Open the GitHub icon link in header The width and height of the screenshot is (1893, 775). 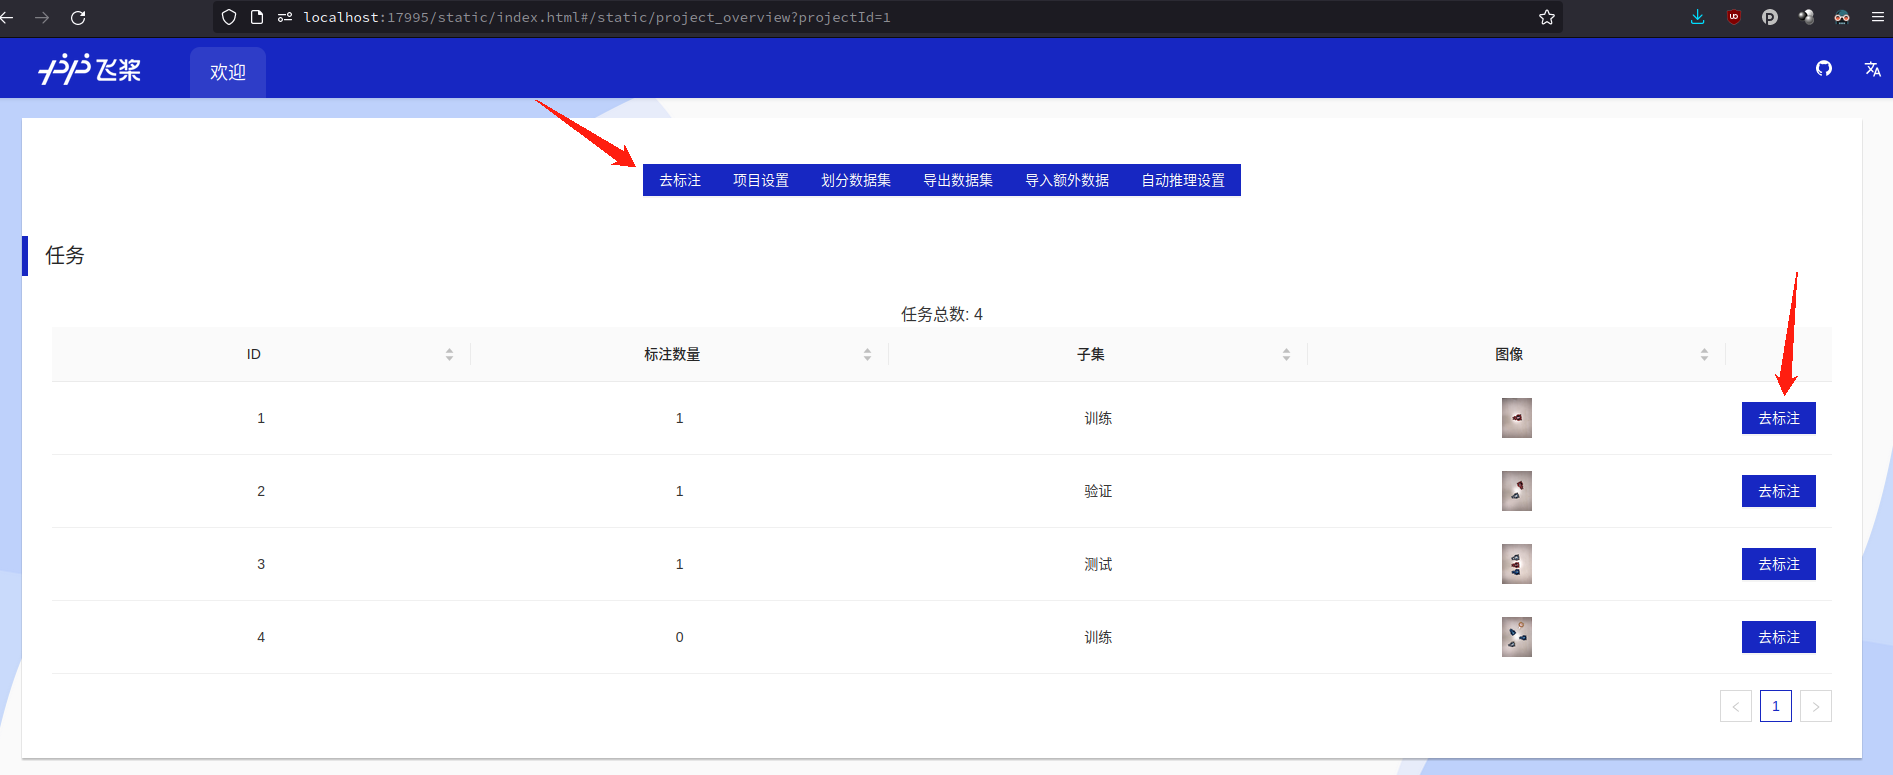pyautogui.click(x=1824, y=68)
